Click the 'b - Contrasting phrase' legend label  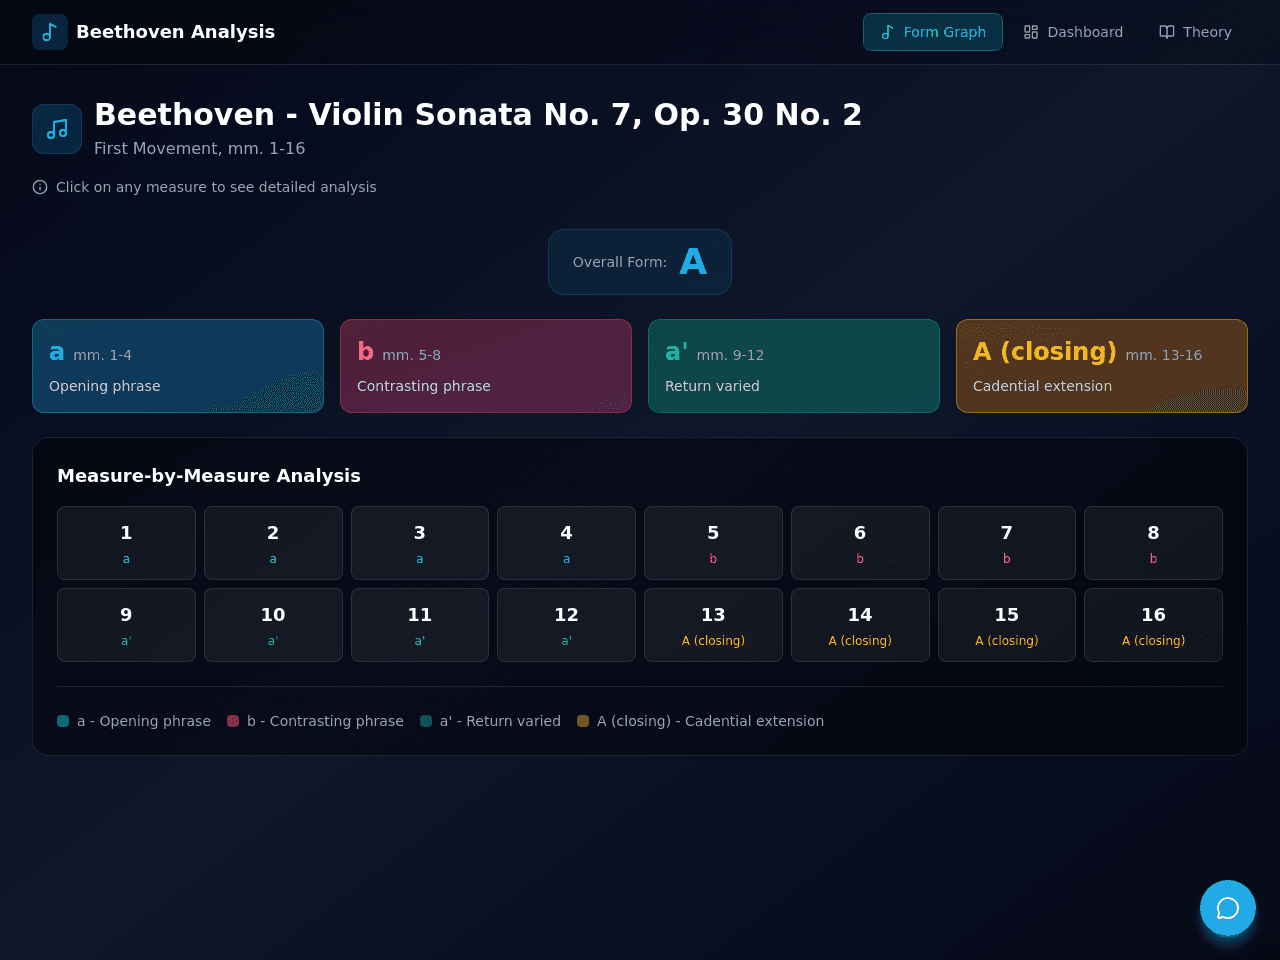click(x=325, y=721)
